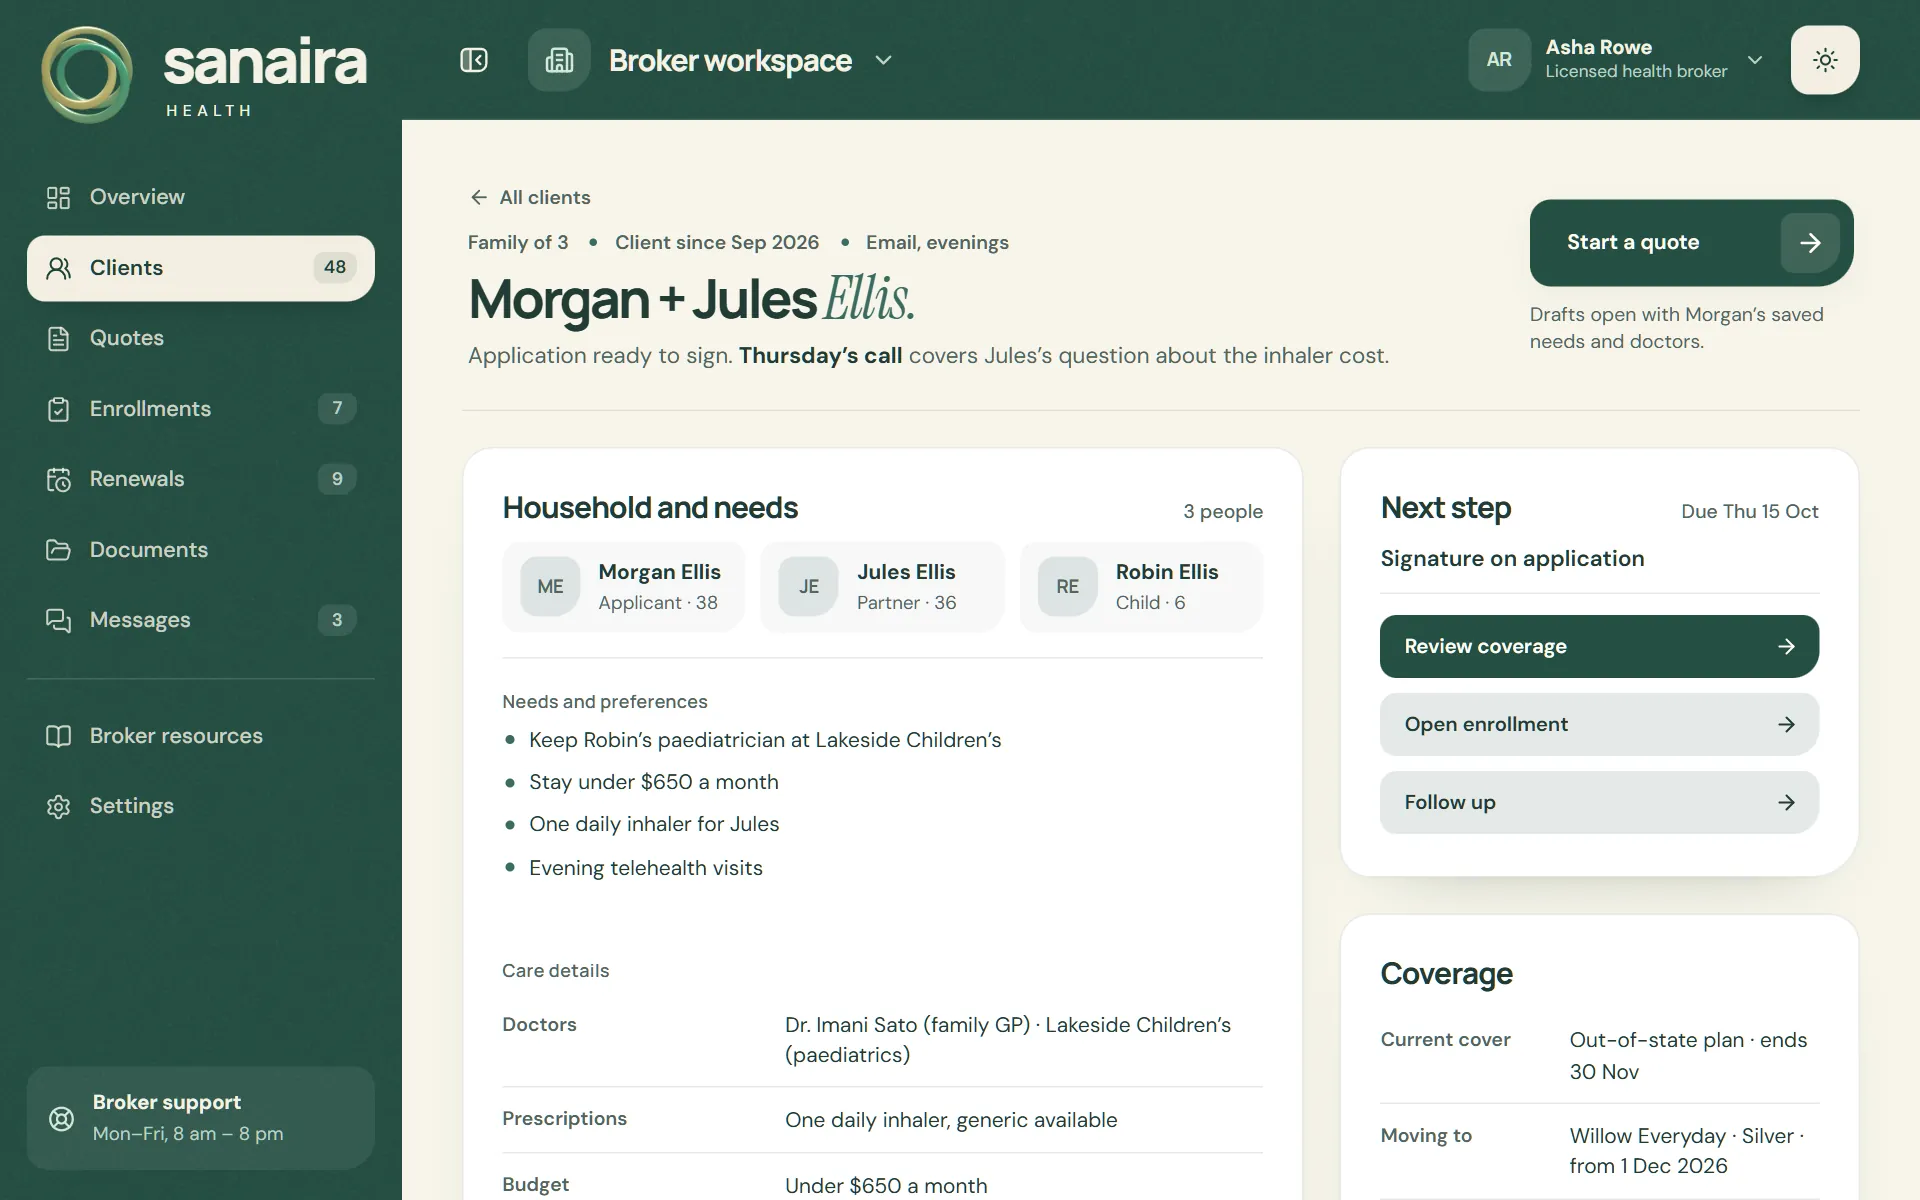Screen dimensions: 1920x1200
Task: Click the Renewals calendar-clock icon
Action: [x=59, y=479]
